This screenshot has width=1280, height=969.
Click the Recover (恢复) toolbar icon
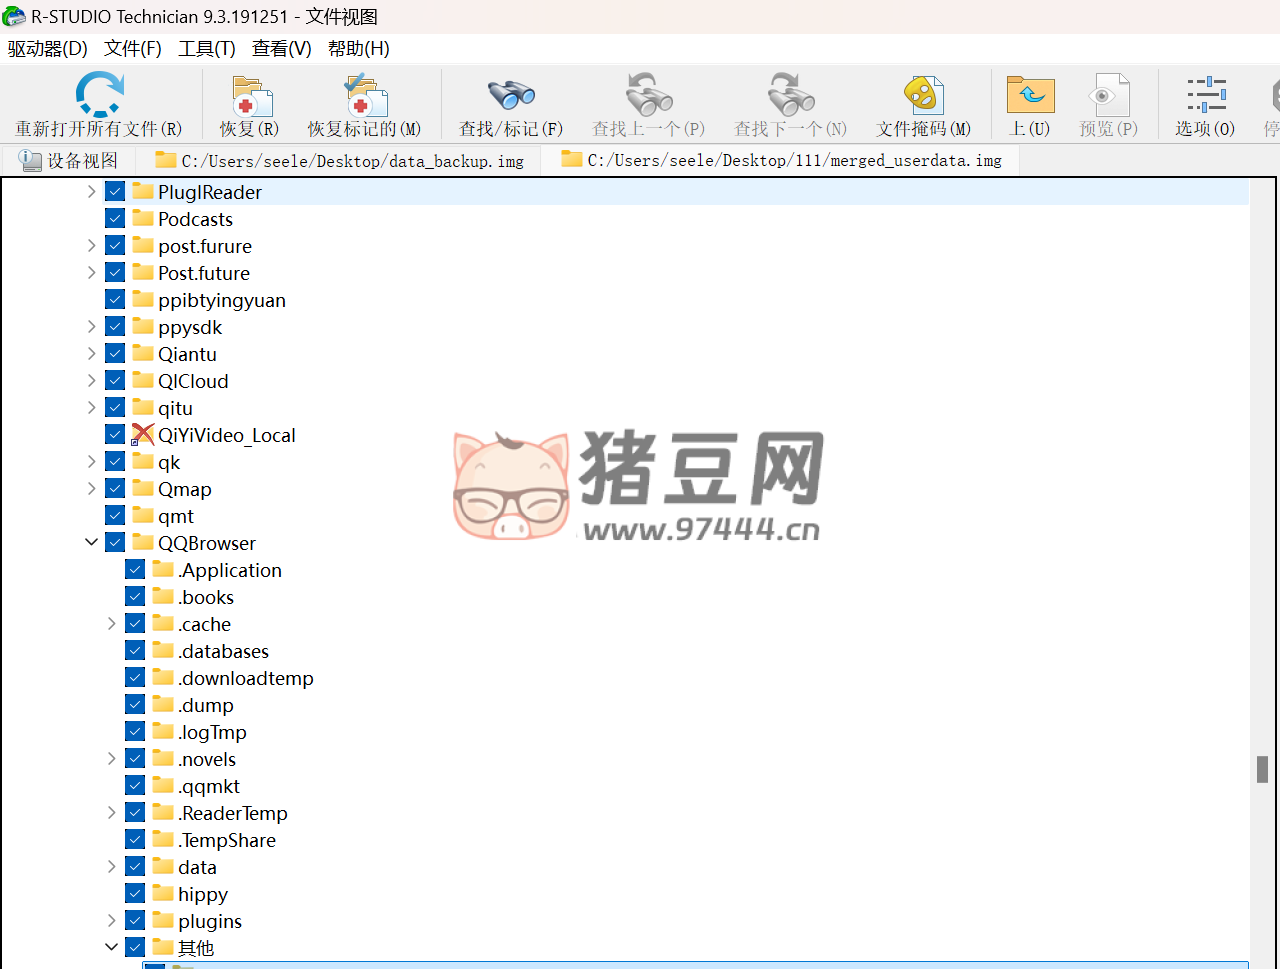[x=250, y=97]
